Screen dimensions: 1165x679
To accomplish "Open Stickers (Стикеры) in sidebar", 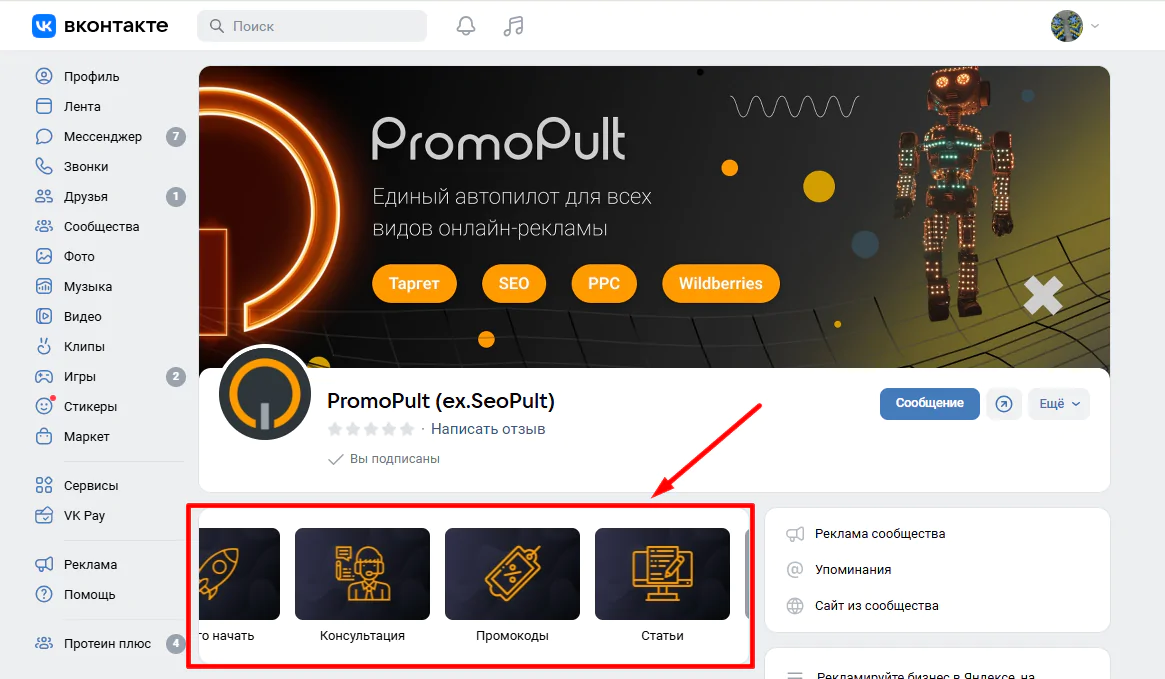I will [x=90, y=406].
